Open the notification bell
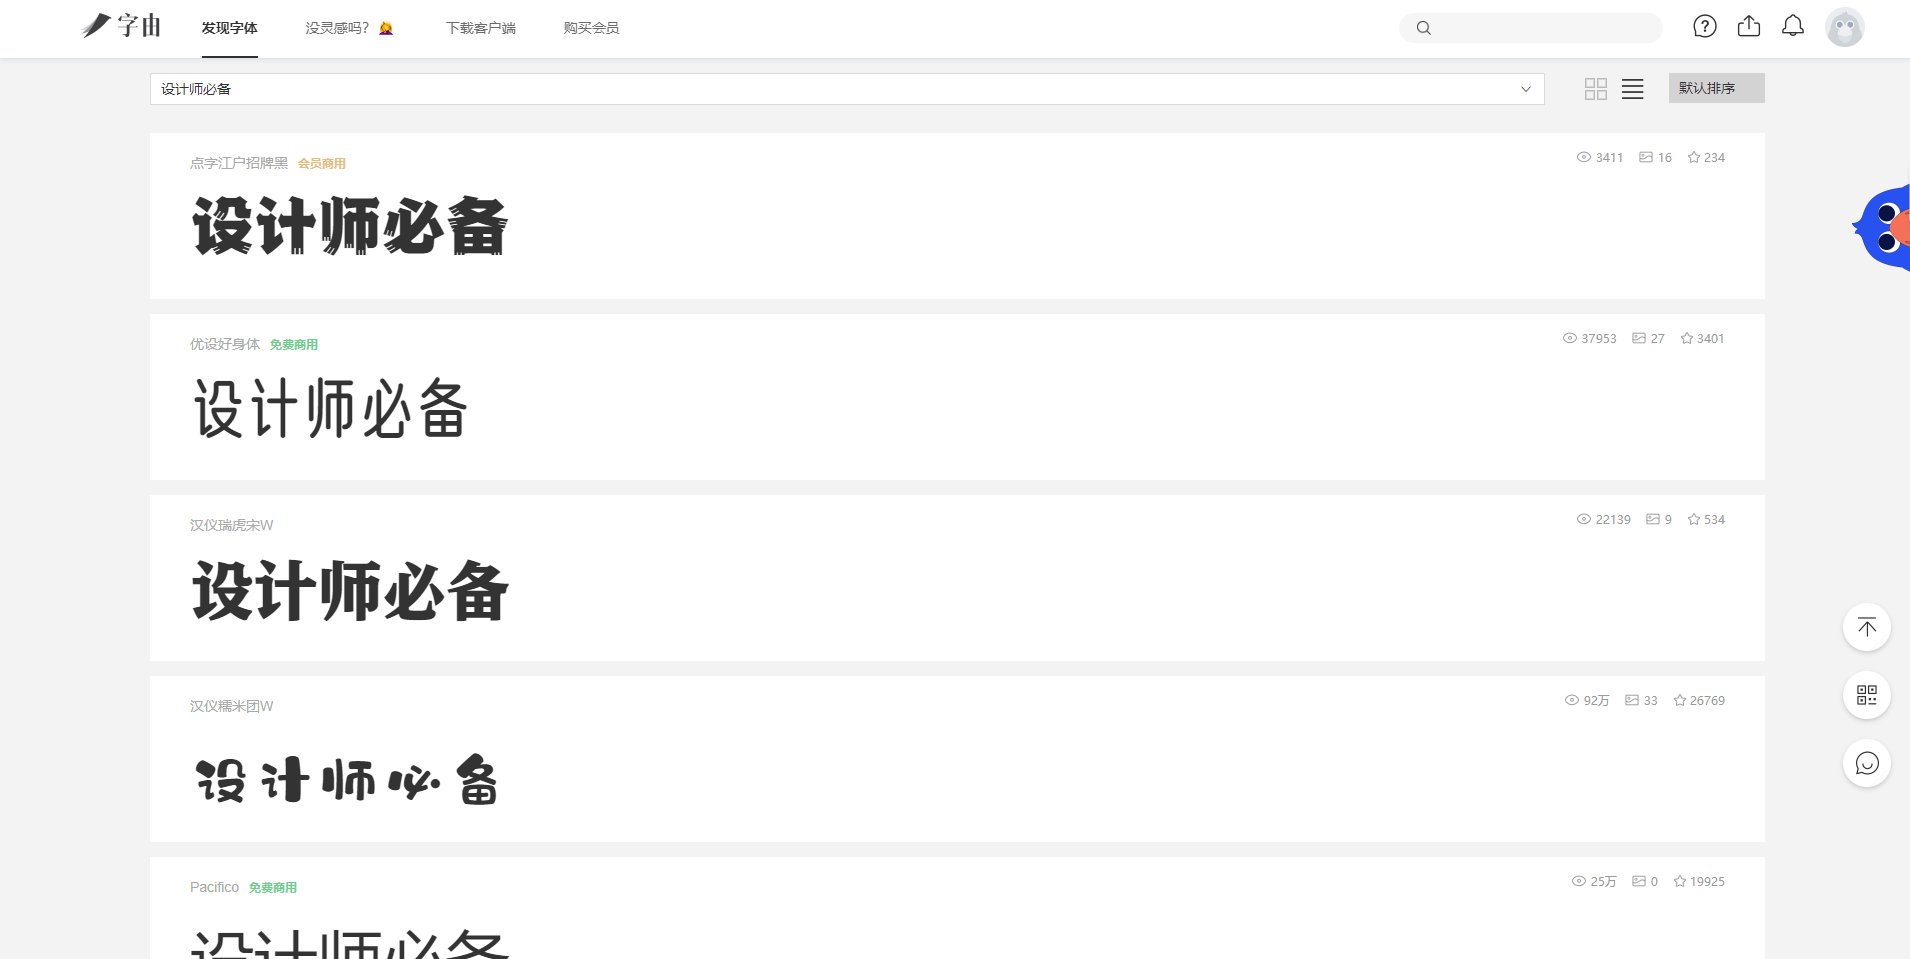 pyautogui.click(x=1793, y=27)
